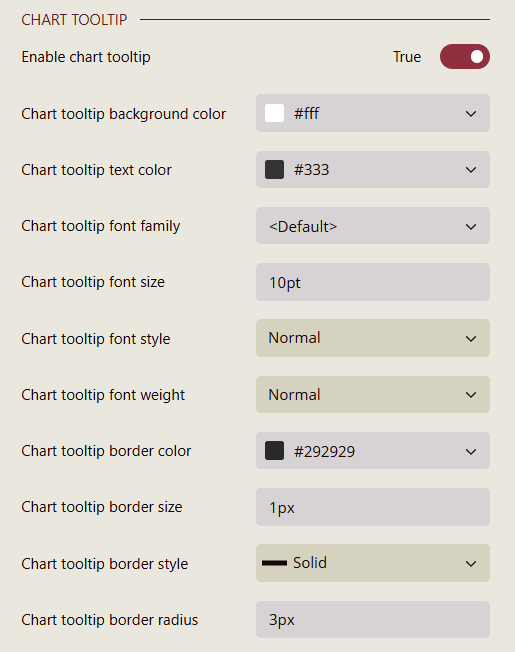
Task: Click the #333 text color swatch
Action: pos(274,170)
